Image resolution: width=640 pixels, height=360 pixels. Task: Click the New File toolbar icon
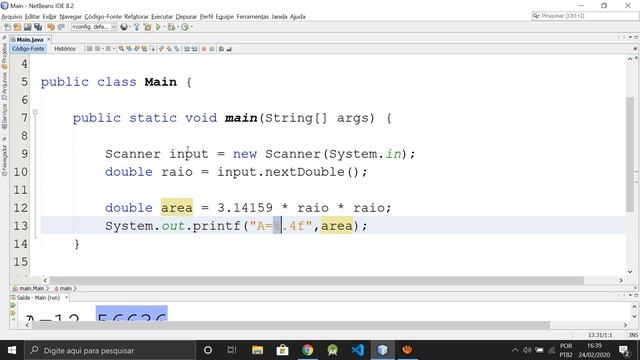(x=7, y=27)
